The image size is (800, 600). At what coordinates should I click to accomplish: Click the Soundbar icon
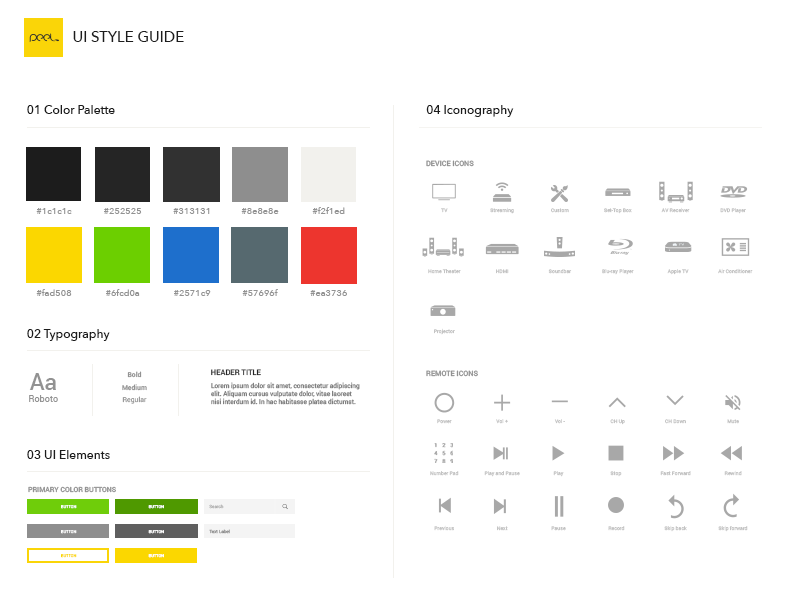559,247
